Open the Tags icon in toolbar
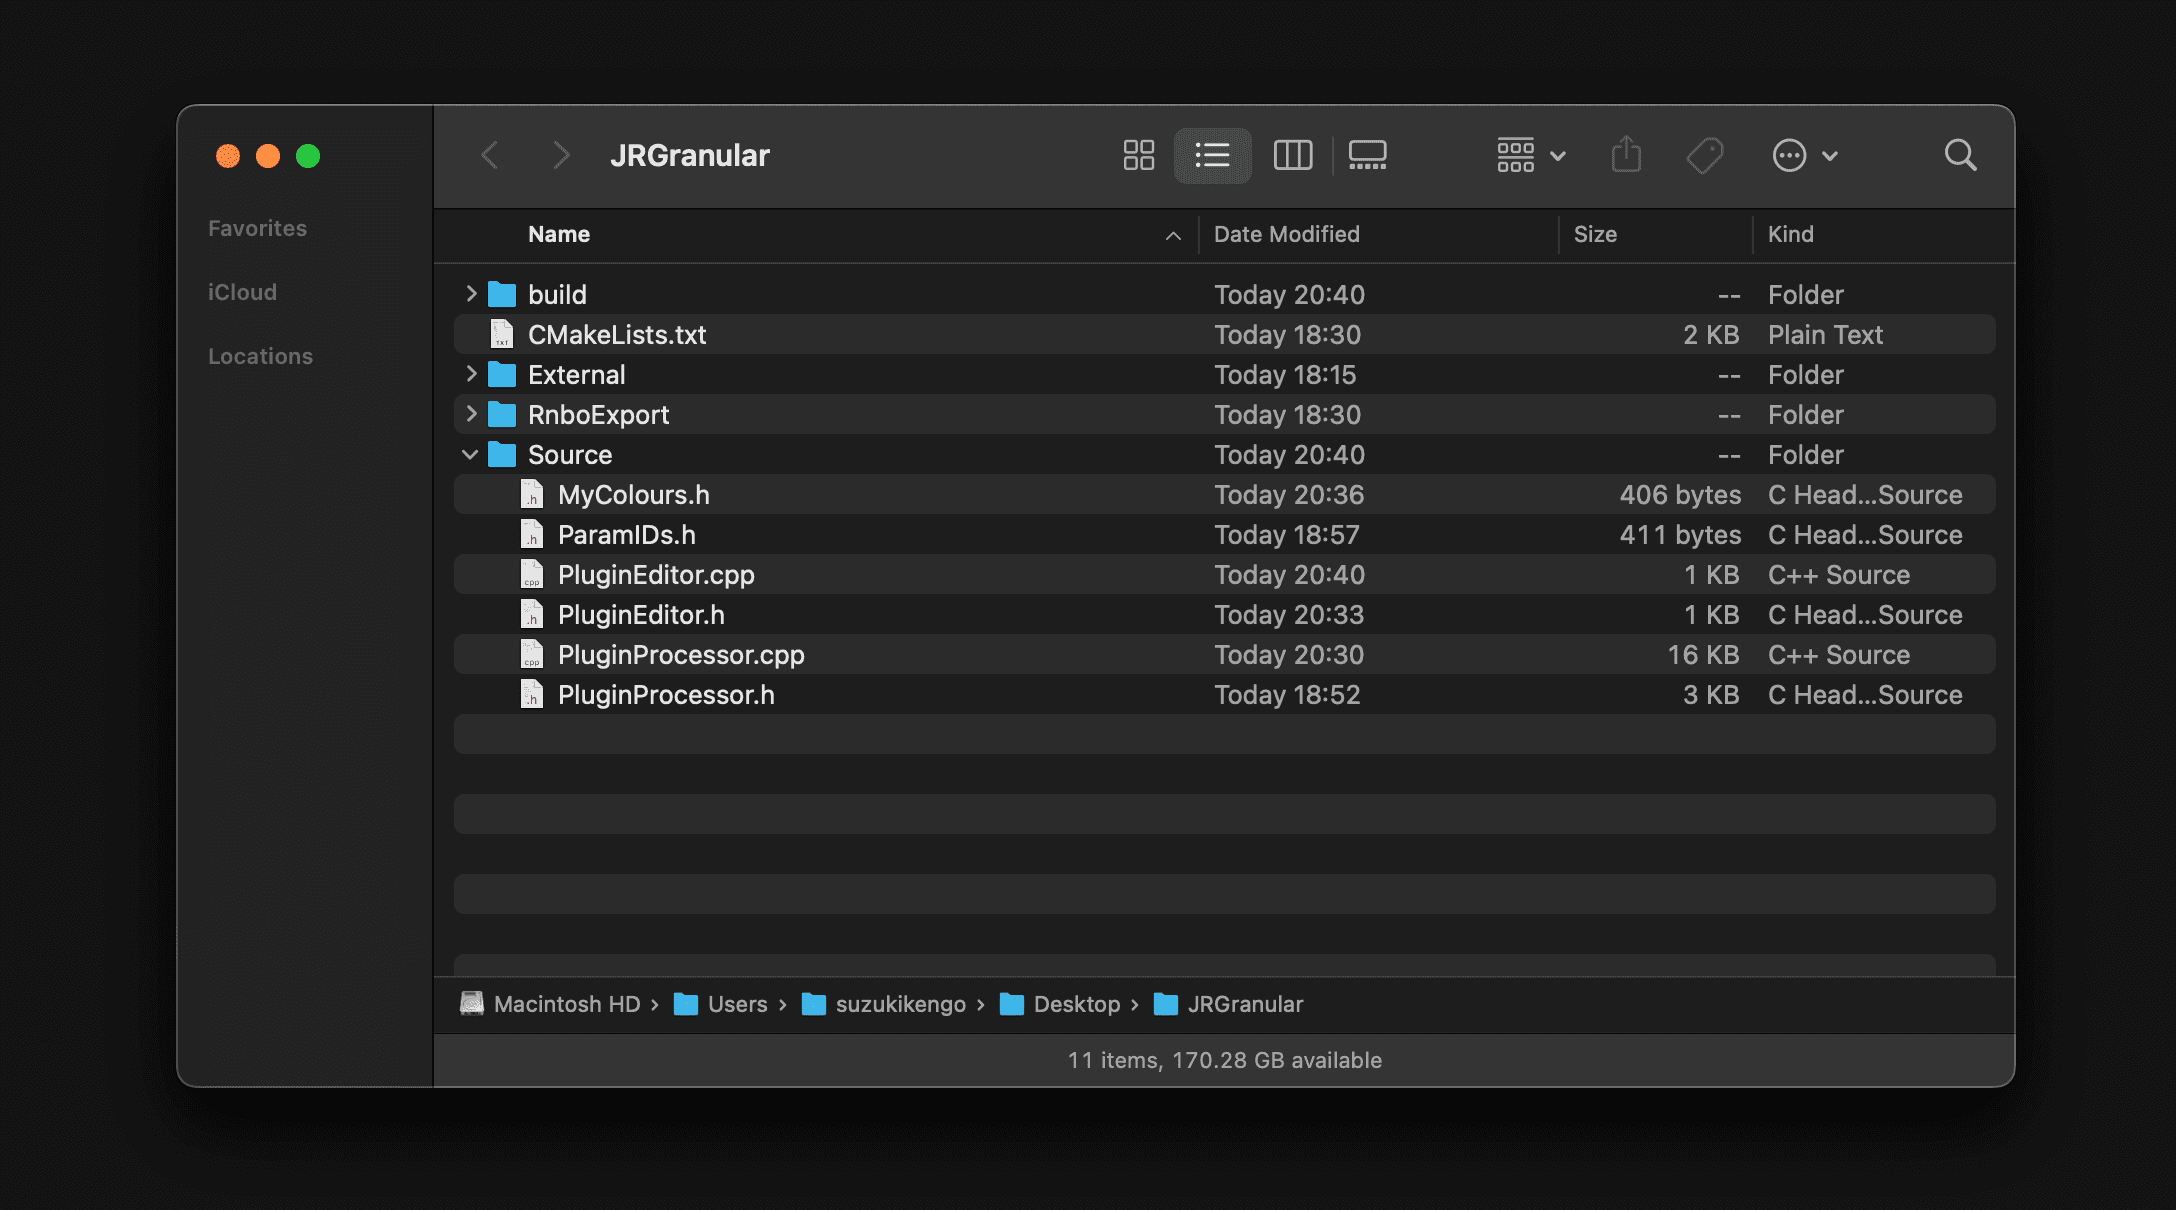This screenshot has height=1210, width=2176. tap(1705, 155)
